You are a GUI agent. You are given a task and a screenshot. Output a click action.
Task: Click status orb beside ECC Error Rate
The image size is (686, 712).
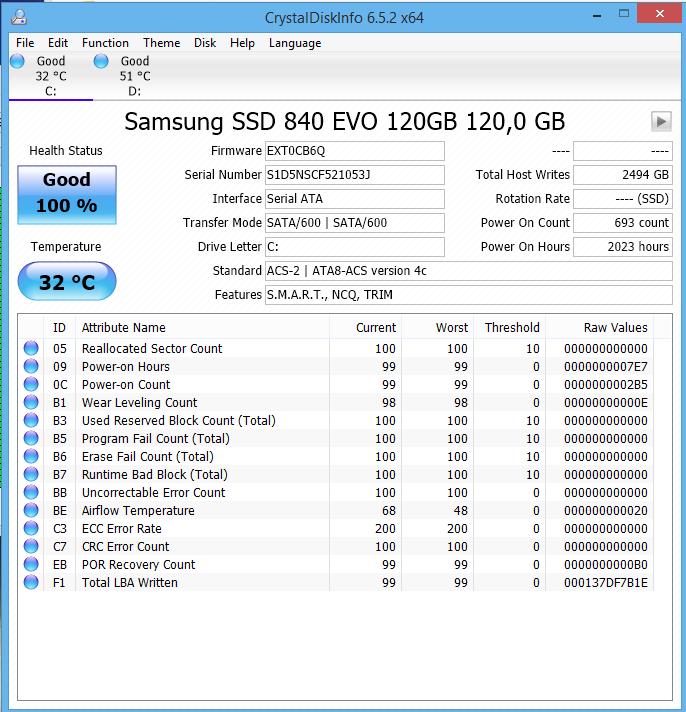pyautogui.click(x=31, y=528)
